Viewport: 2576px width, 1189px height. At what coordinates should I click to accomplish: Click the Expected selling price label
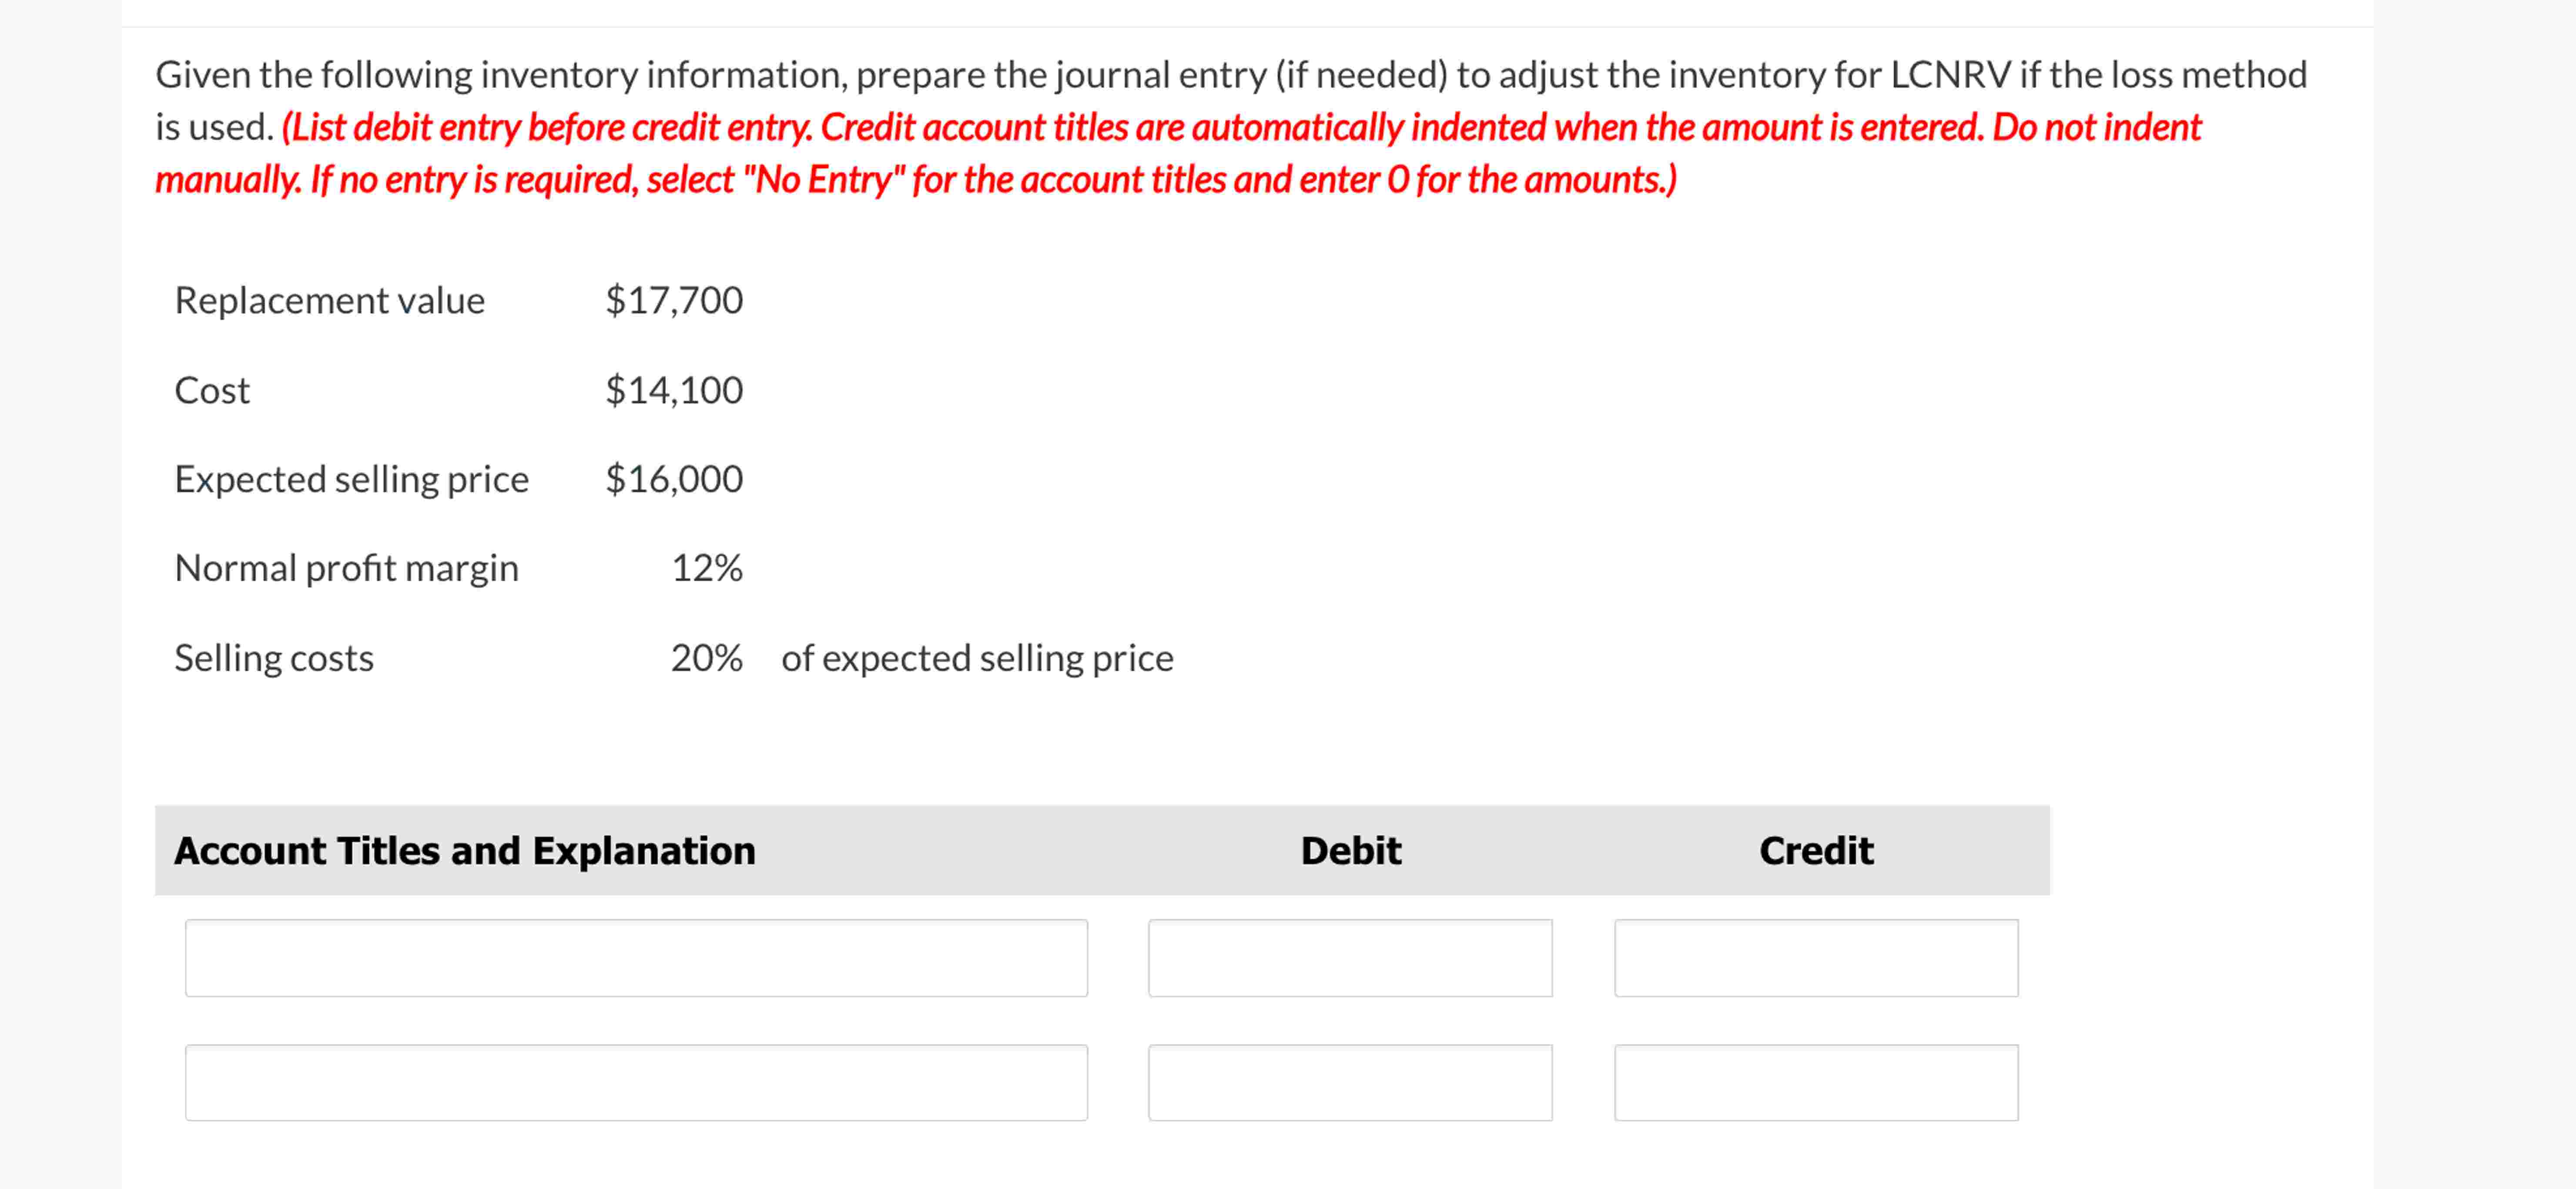point(352,478)
